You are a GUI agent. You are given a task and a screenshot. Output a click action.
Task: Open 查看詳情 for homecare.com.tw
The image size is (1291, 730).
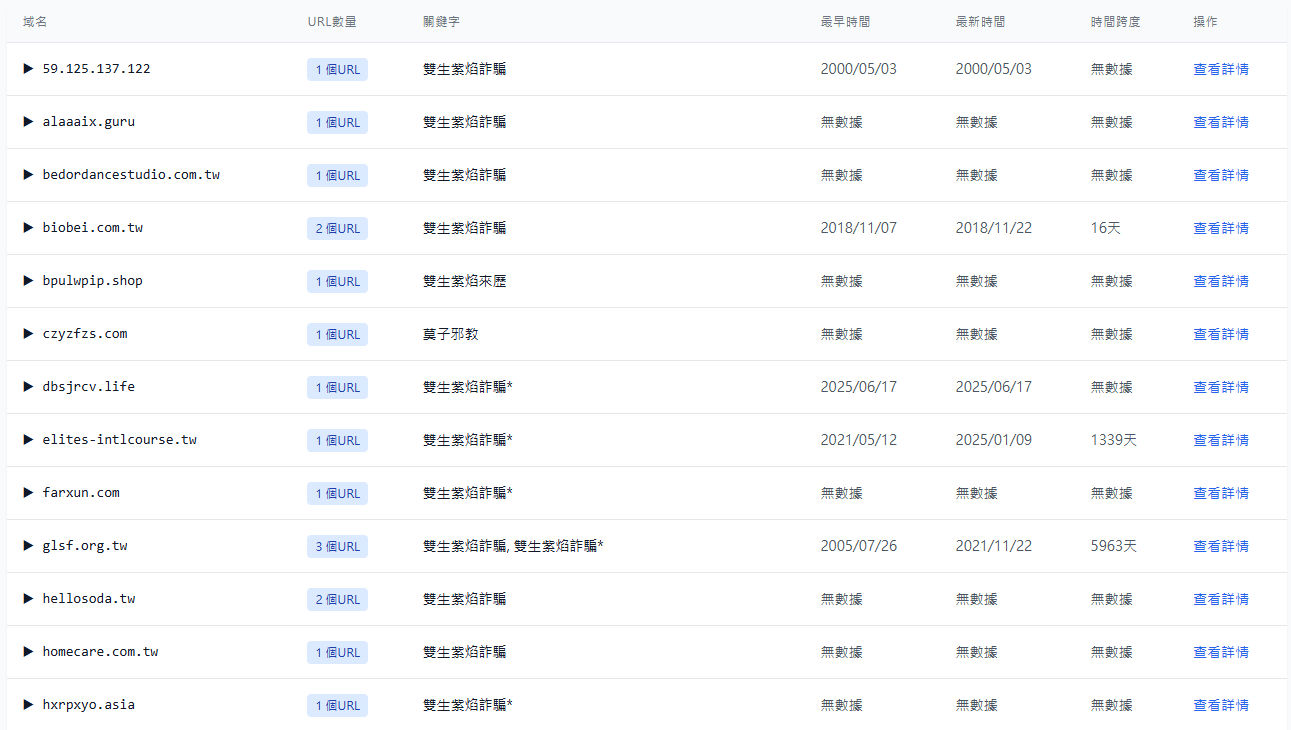[x=1220, y=652]
